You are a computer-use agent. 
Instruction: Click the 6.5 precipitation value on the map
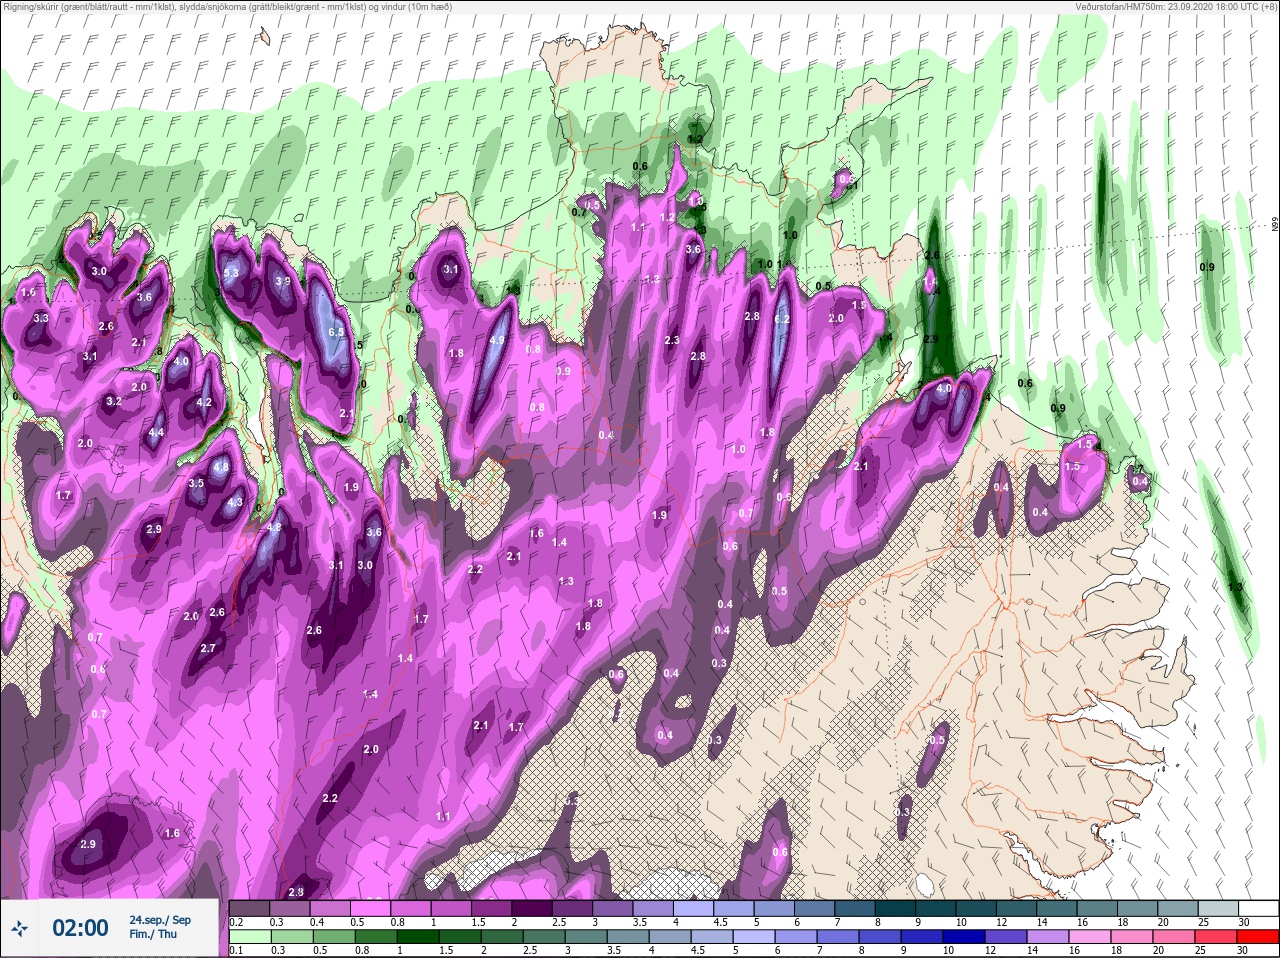[336, 332]
